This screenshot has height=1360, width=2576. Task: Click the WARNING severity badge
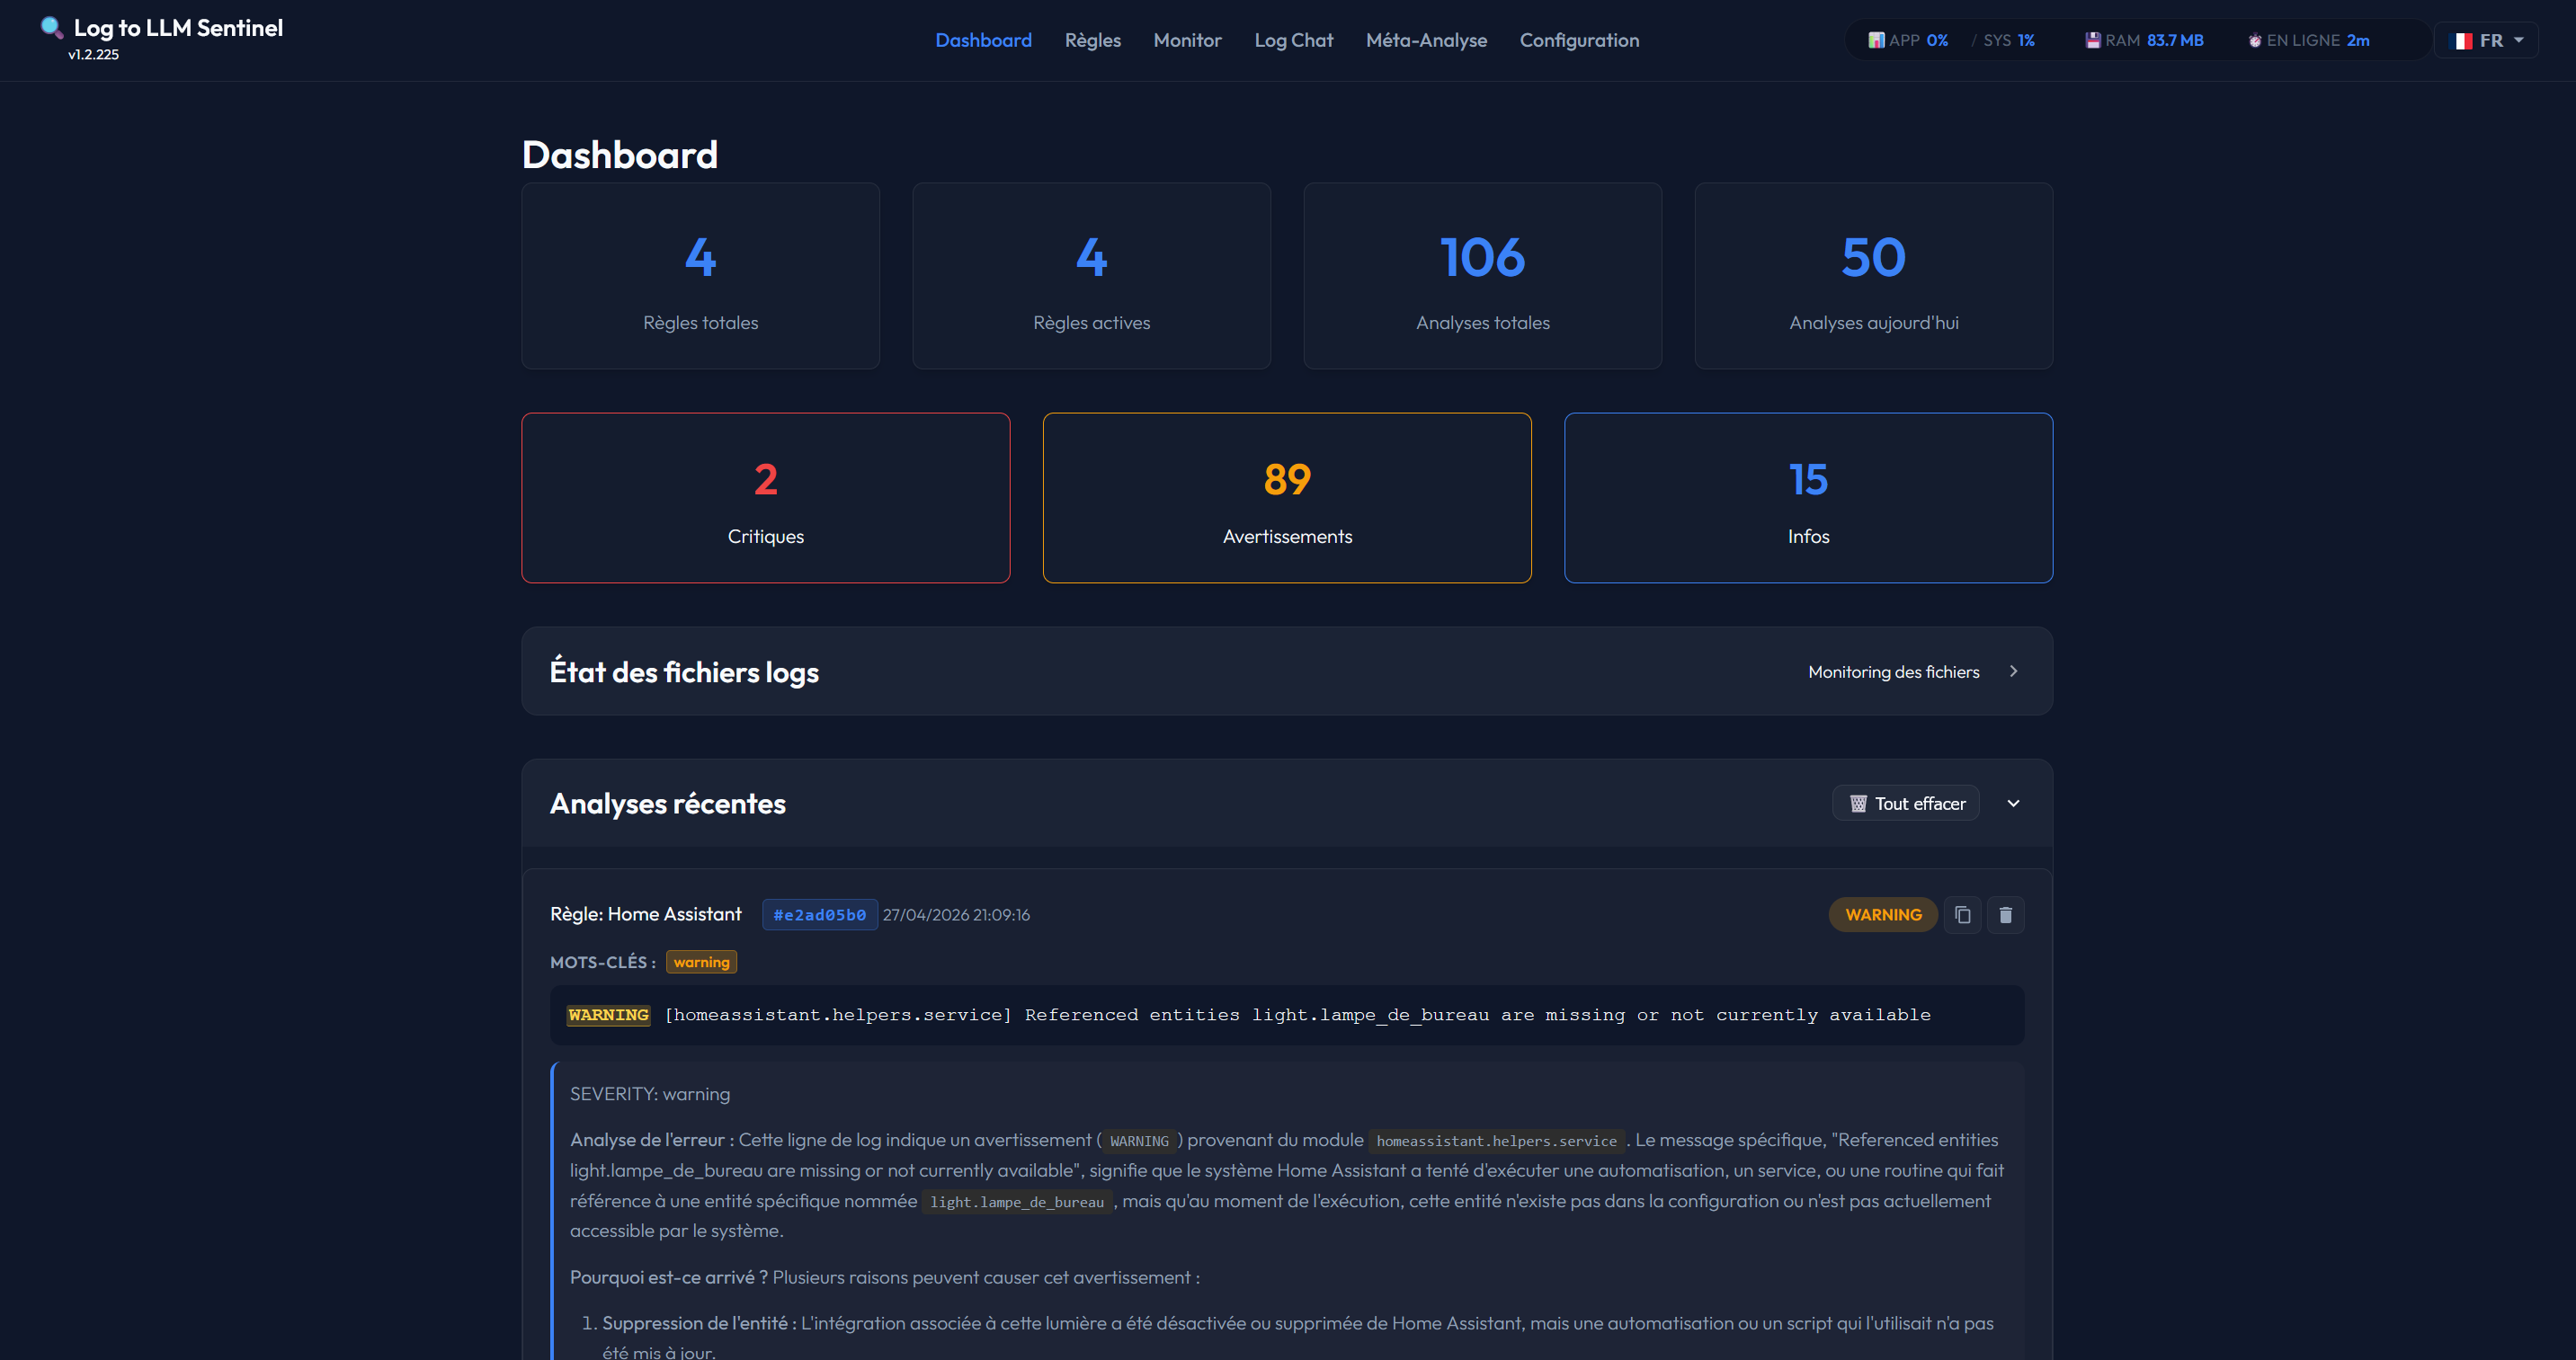(1882, 915)
